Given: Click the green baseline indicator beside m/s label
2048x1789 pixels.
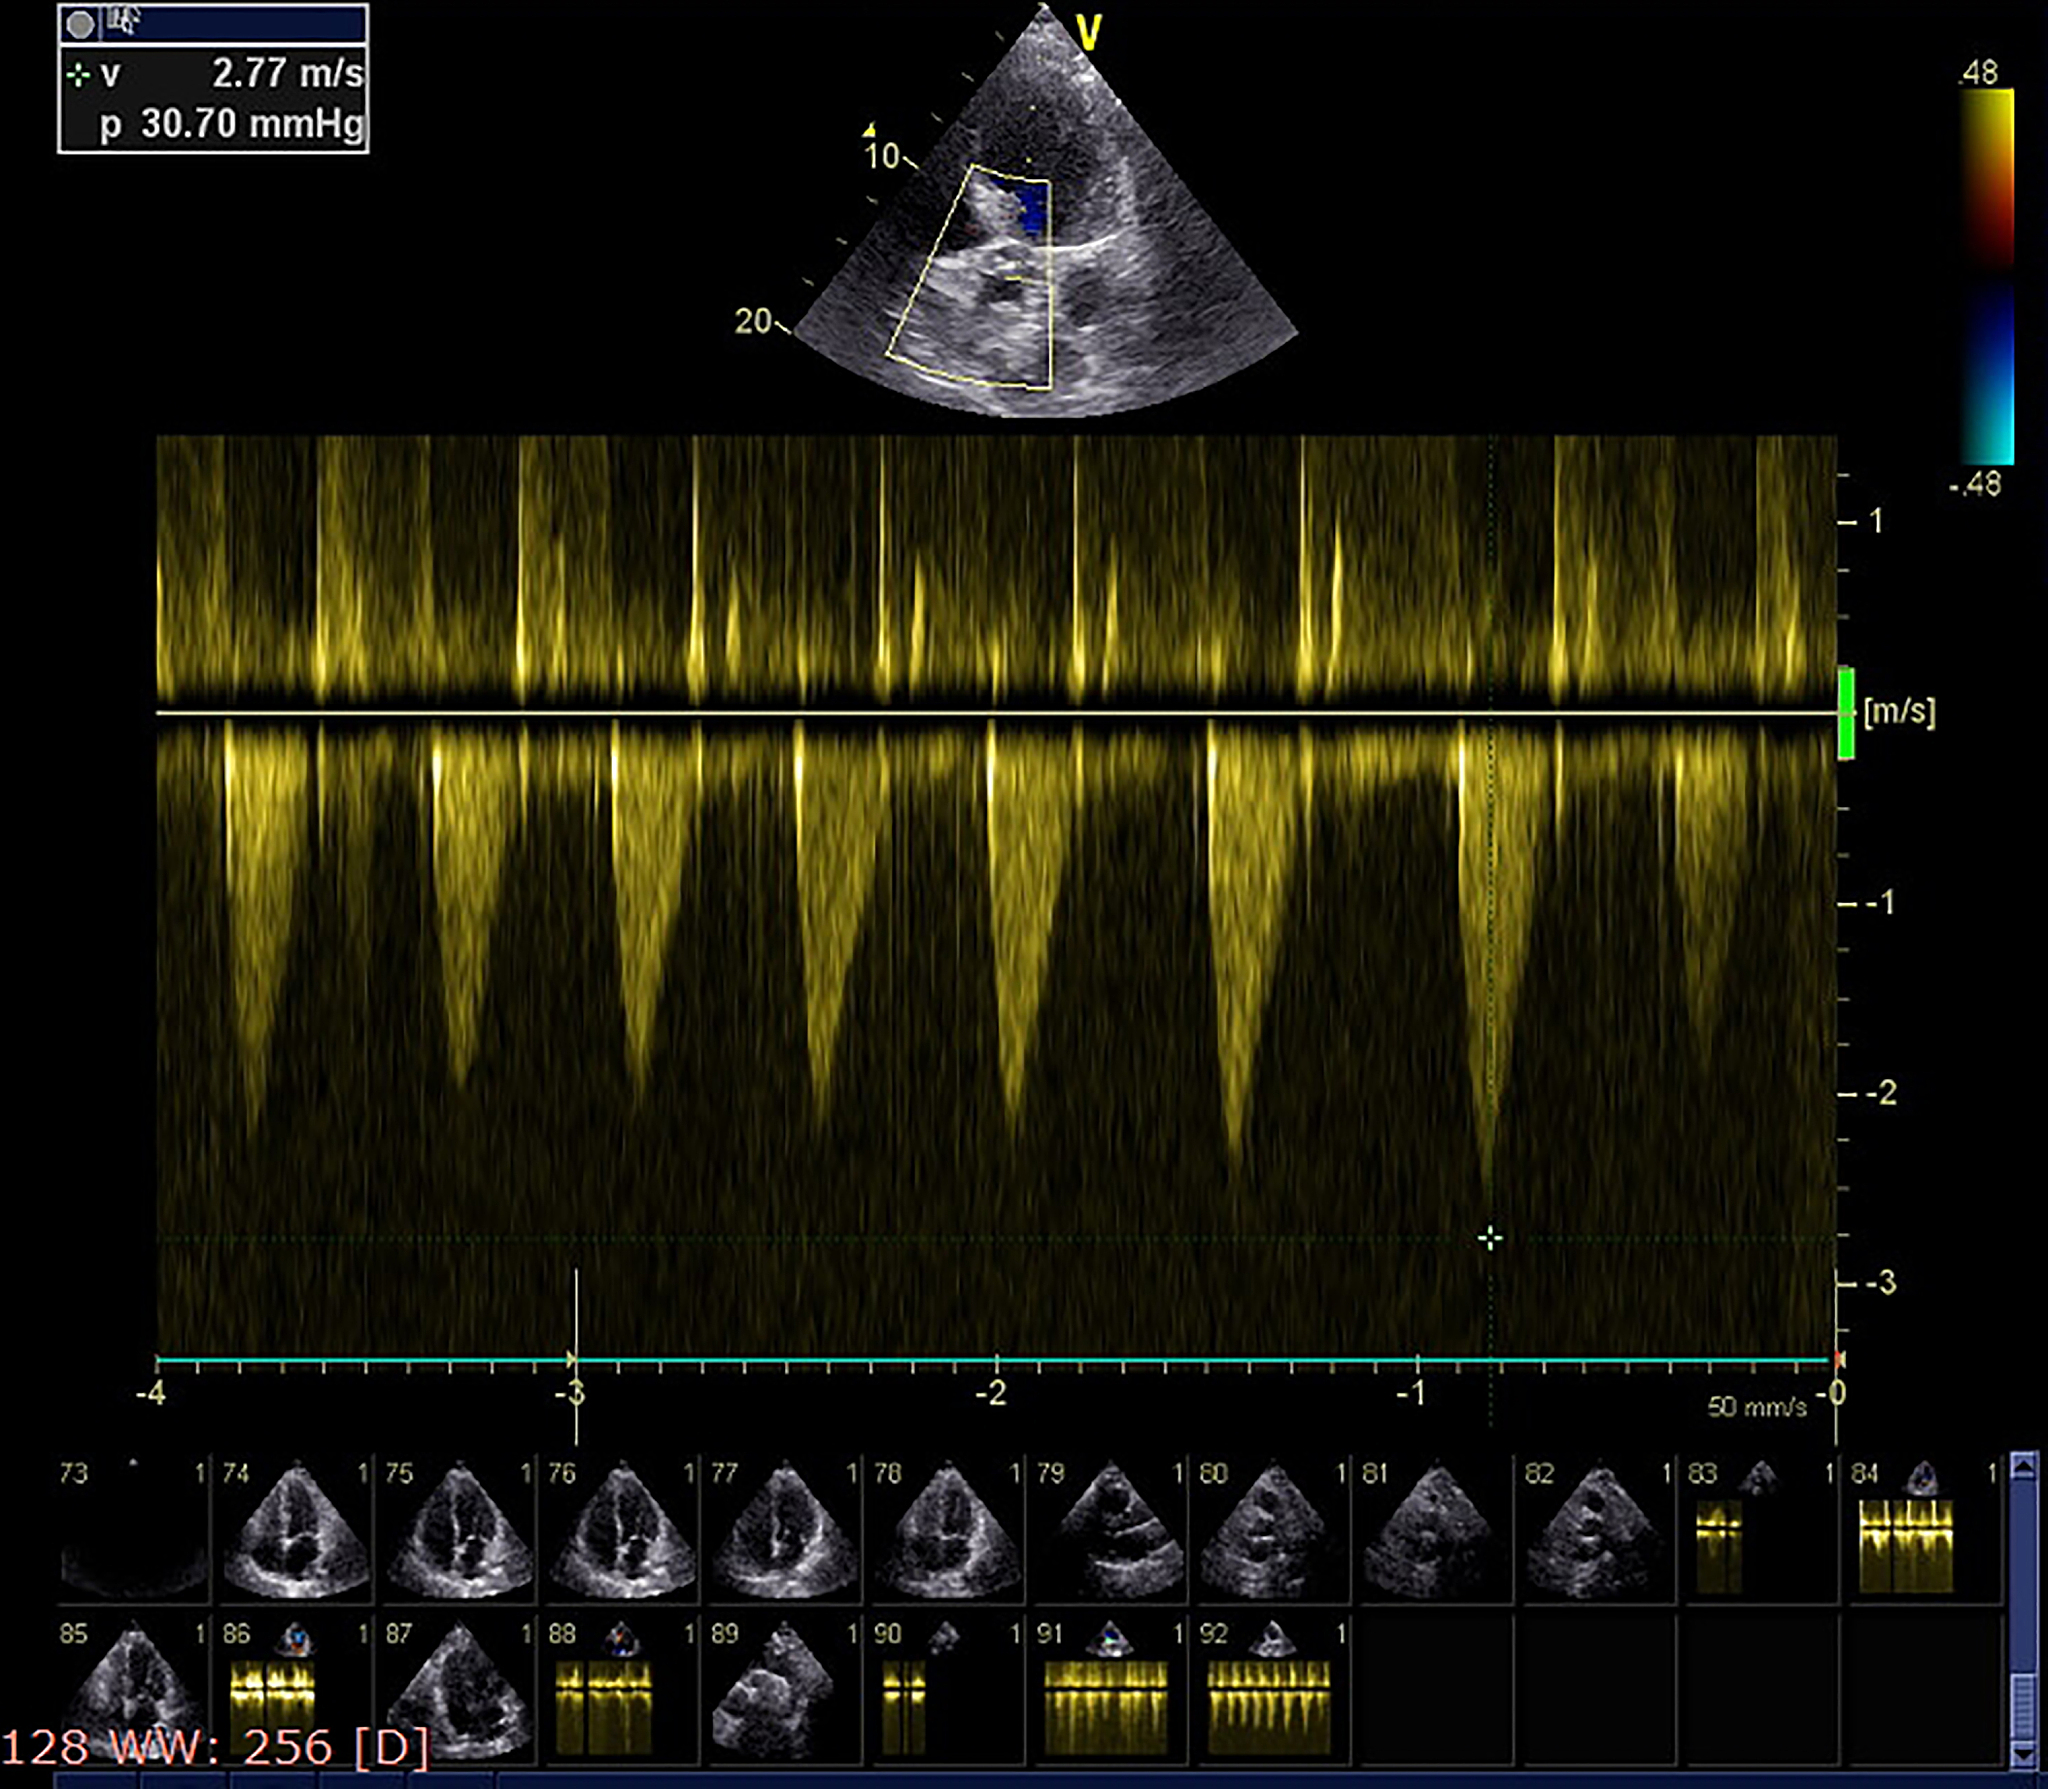Looking at the screenshot, I should point(1846,712).
